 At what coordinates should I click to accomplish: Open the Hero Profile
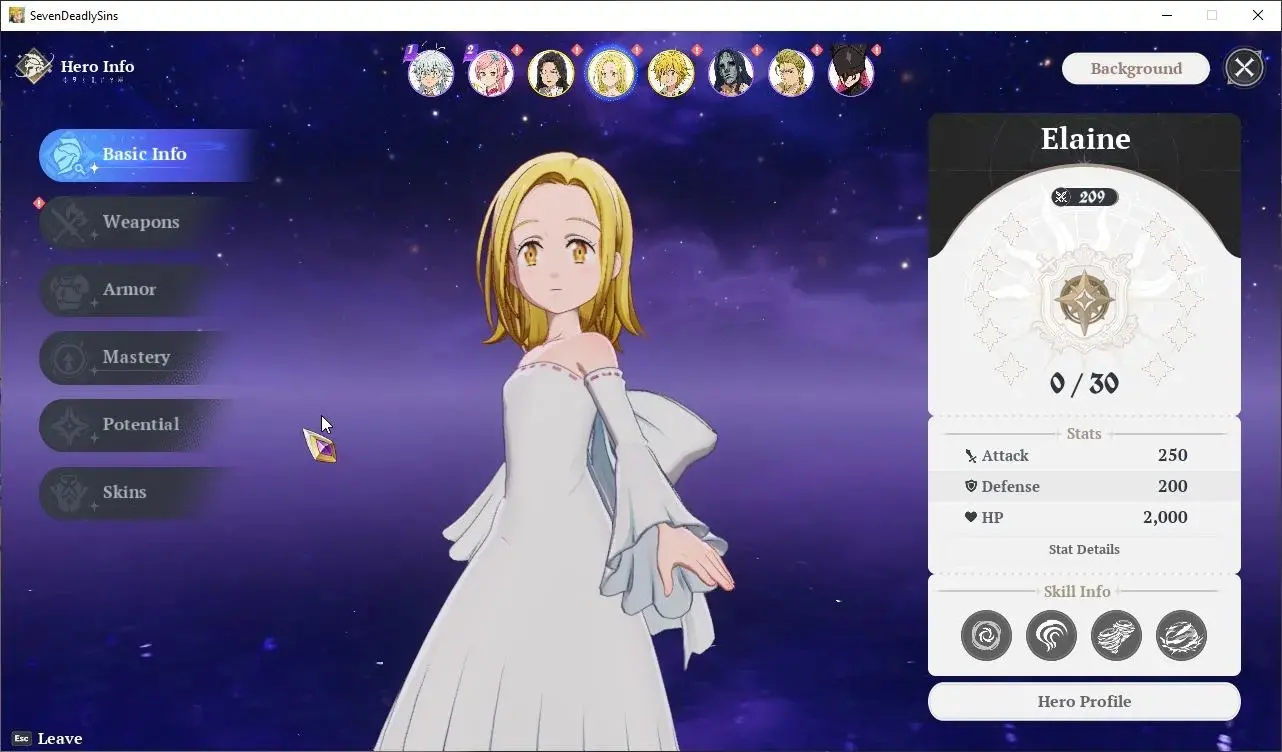pyautogui.click(x=1084, y=701)
